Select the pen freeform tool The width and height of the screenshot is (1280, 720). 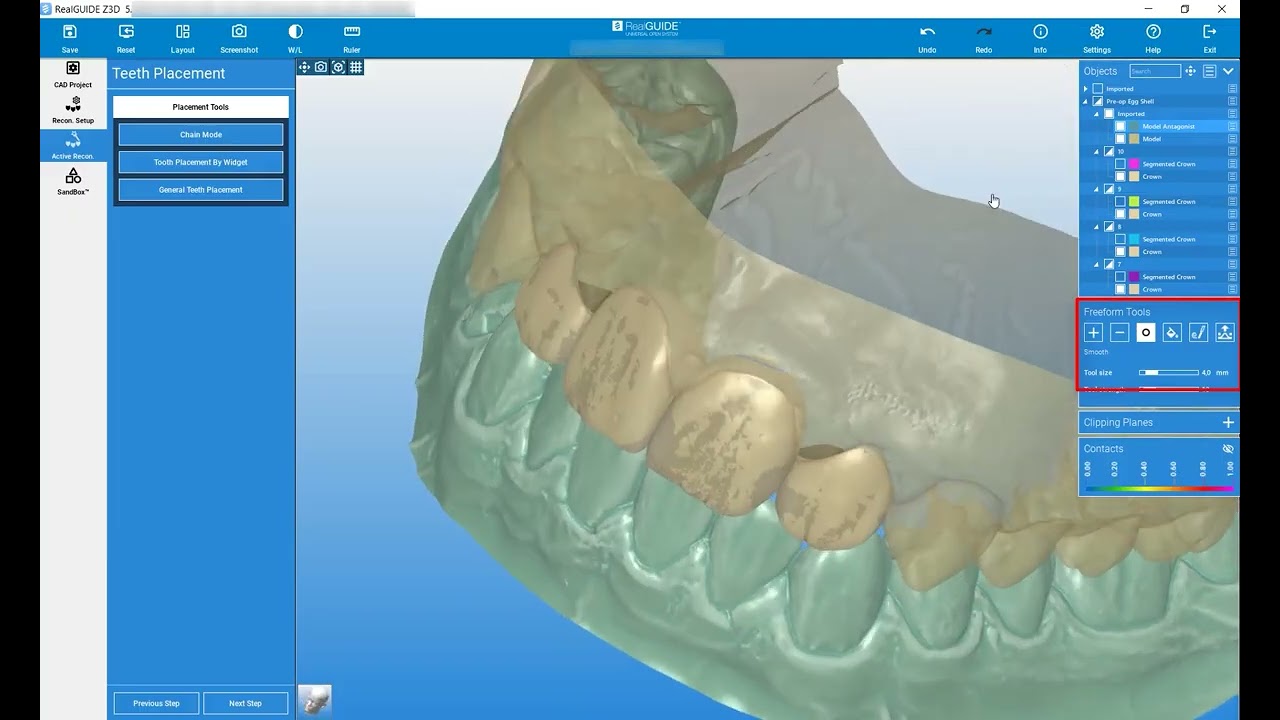click(x=1198, y=333)
